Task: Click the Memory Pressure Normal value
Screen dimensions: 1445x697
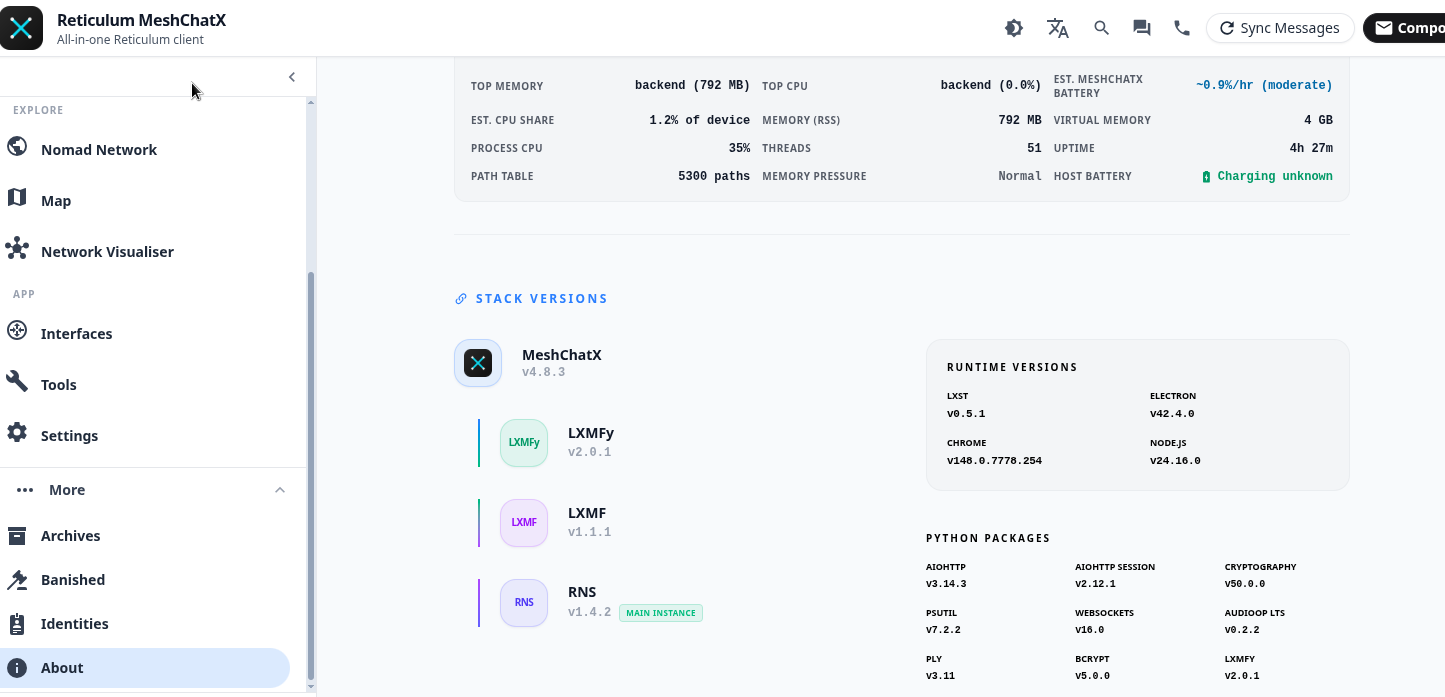Action: [1020, 176]
